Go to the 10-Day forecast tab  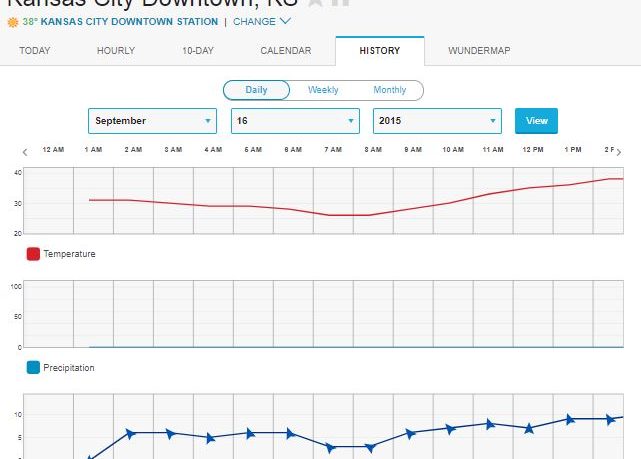click(x=197, y=51)
